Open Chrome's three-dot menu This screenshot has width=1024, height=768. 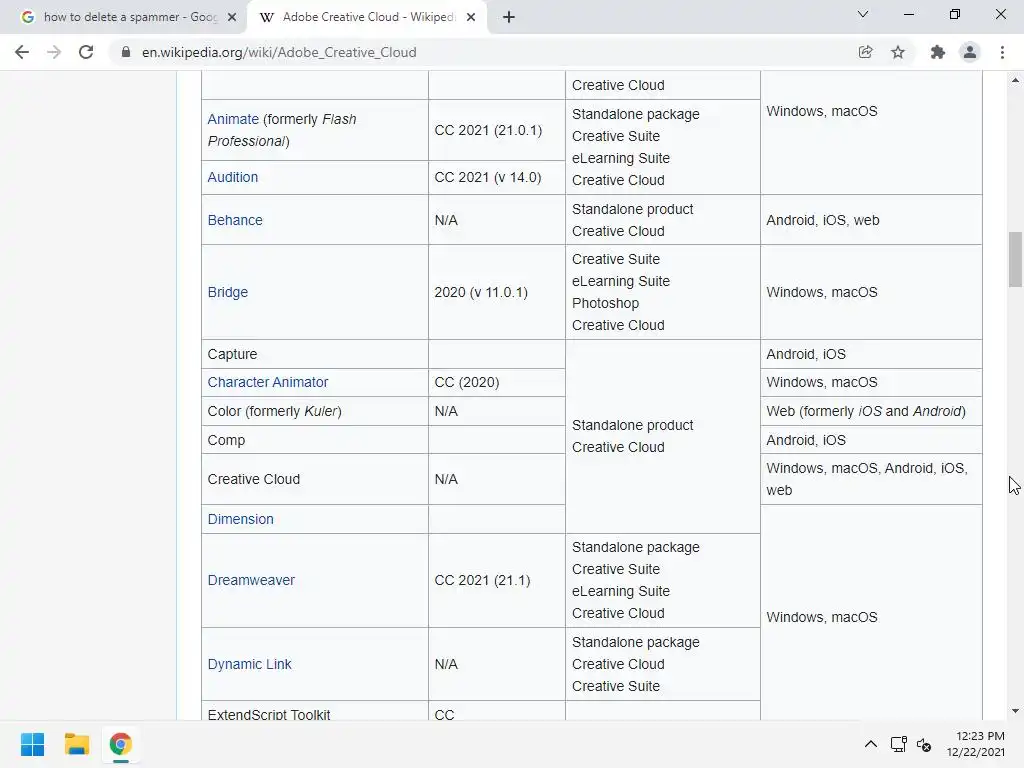pyautogui.click(x=1002, y=52)
